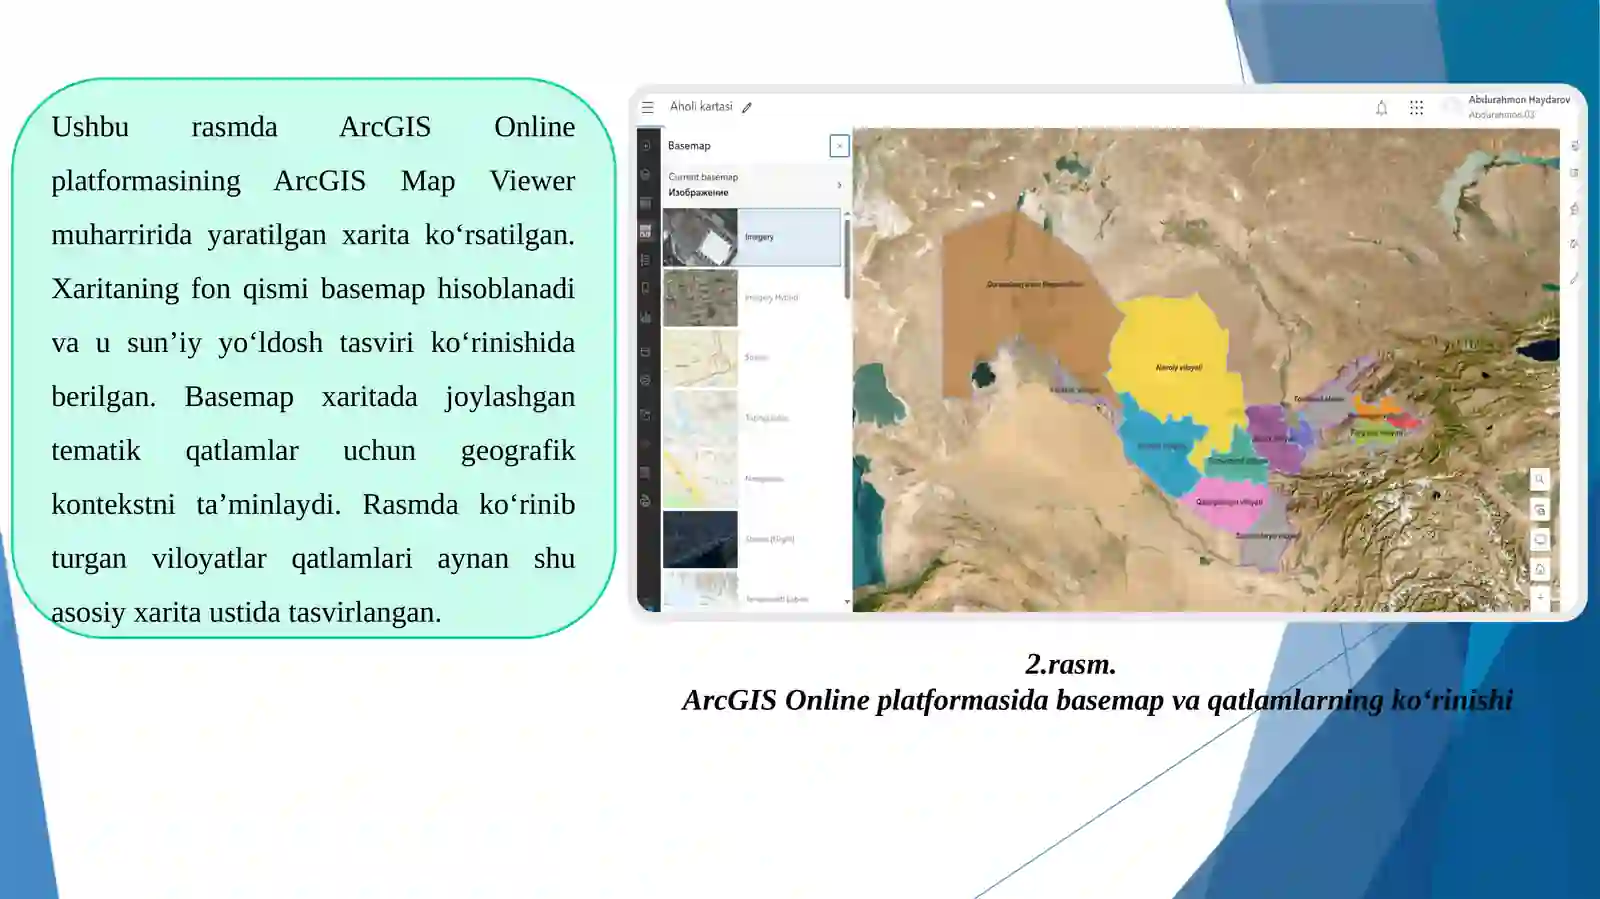Click the basemap list scrollbar thumb
The width and height of the screenshot is (1600, 899).
click(847, 259)
